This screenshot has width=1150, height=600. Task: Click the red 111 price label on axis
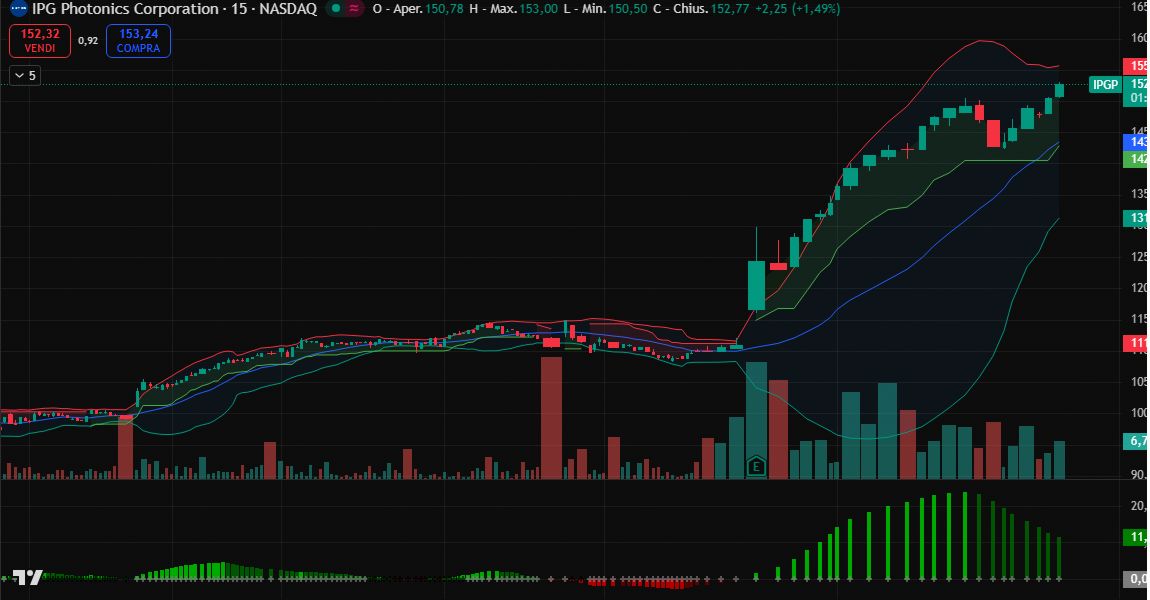[x=1136, y=343]
